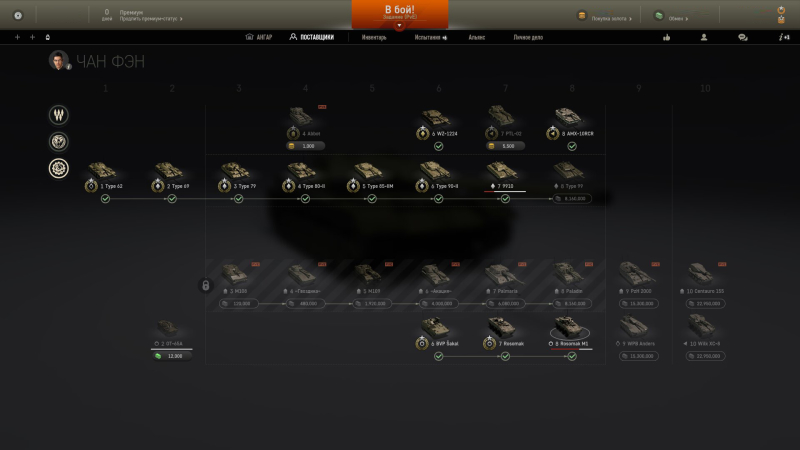Click the checkmark under WZ-1224
The image size is (800, 450).
click(x=438, y=146)
